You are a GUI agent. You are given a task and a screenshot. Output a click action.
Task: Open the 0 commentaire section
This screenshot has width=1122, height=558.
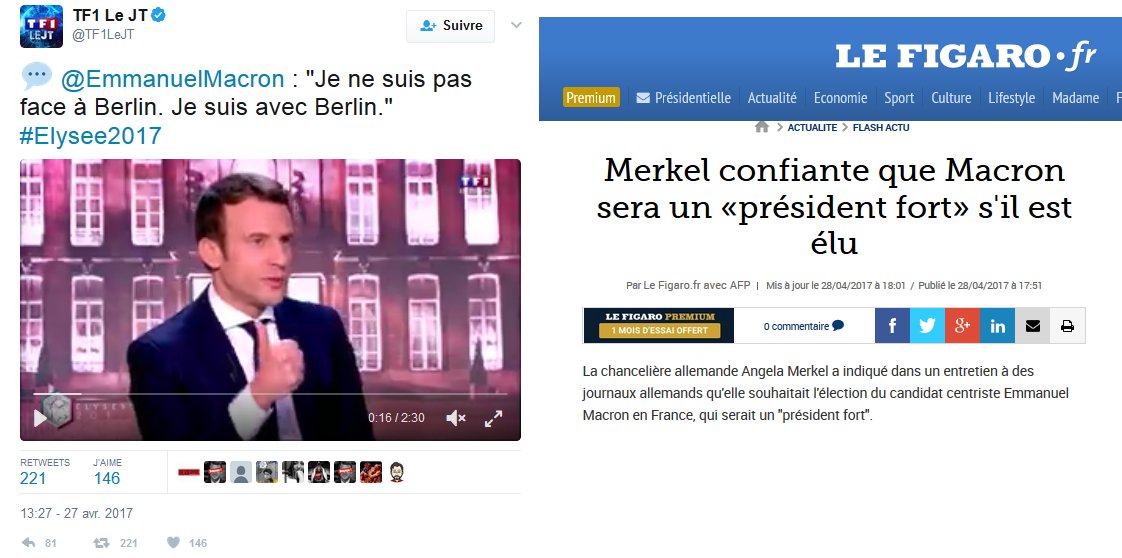click(804, 326)
